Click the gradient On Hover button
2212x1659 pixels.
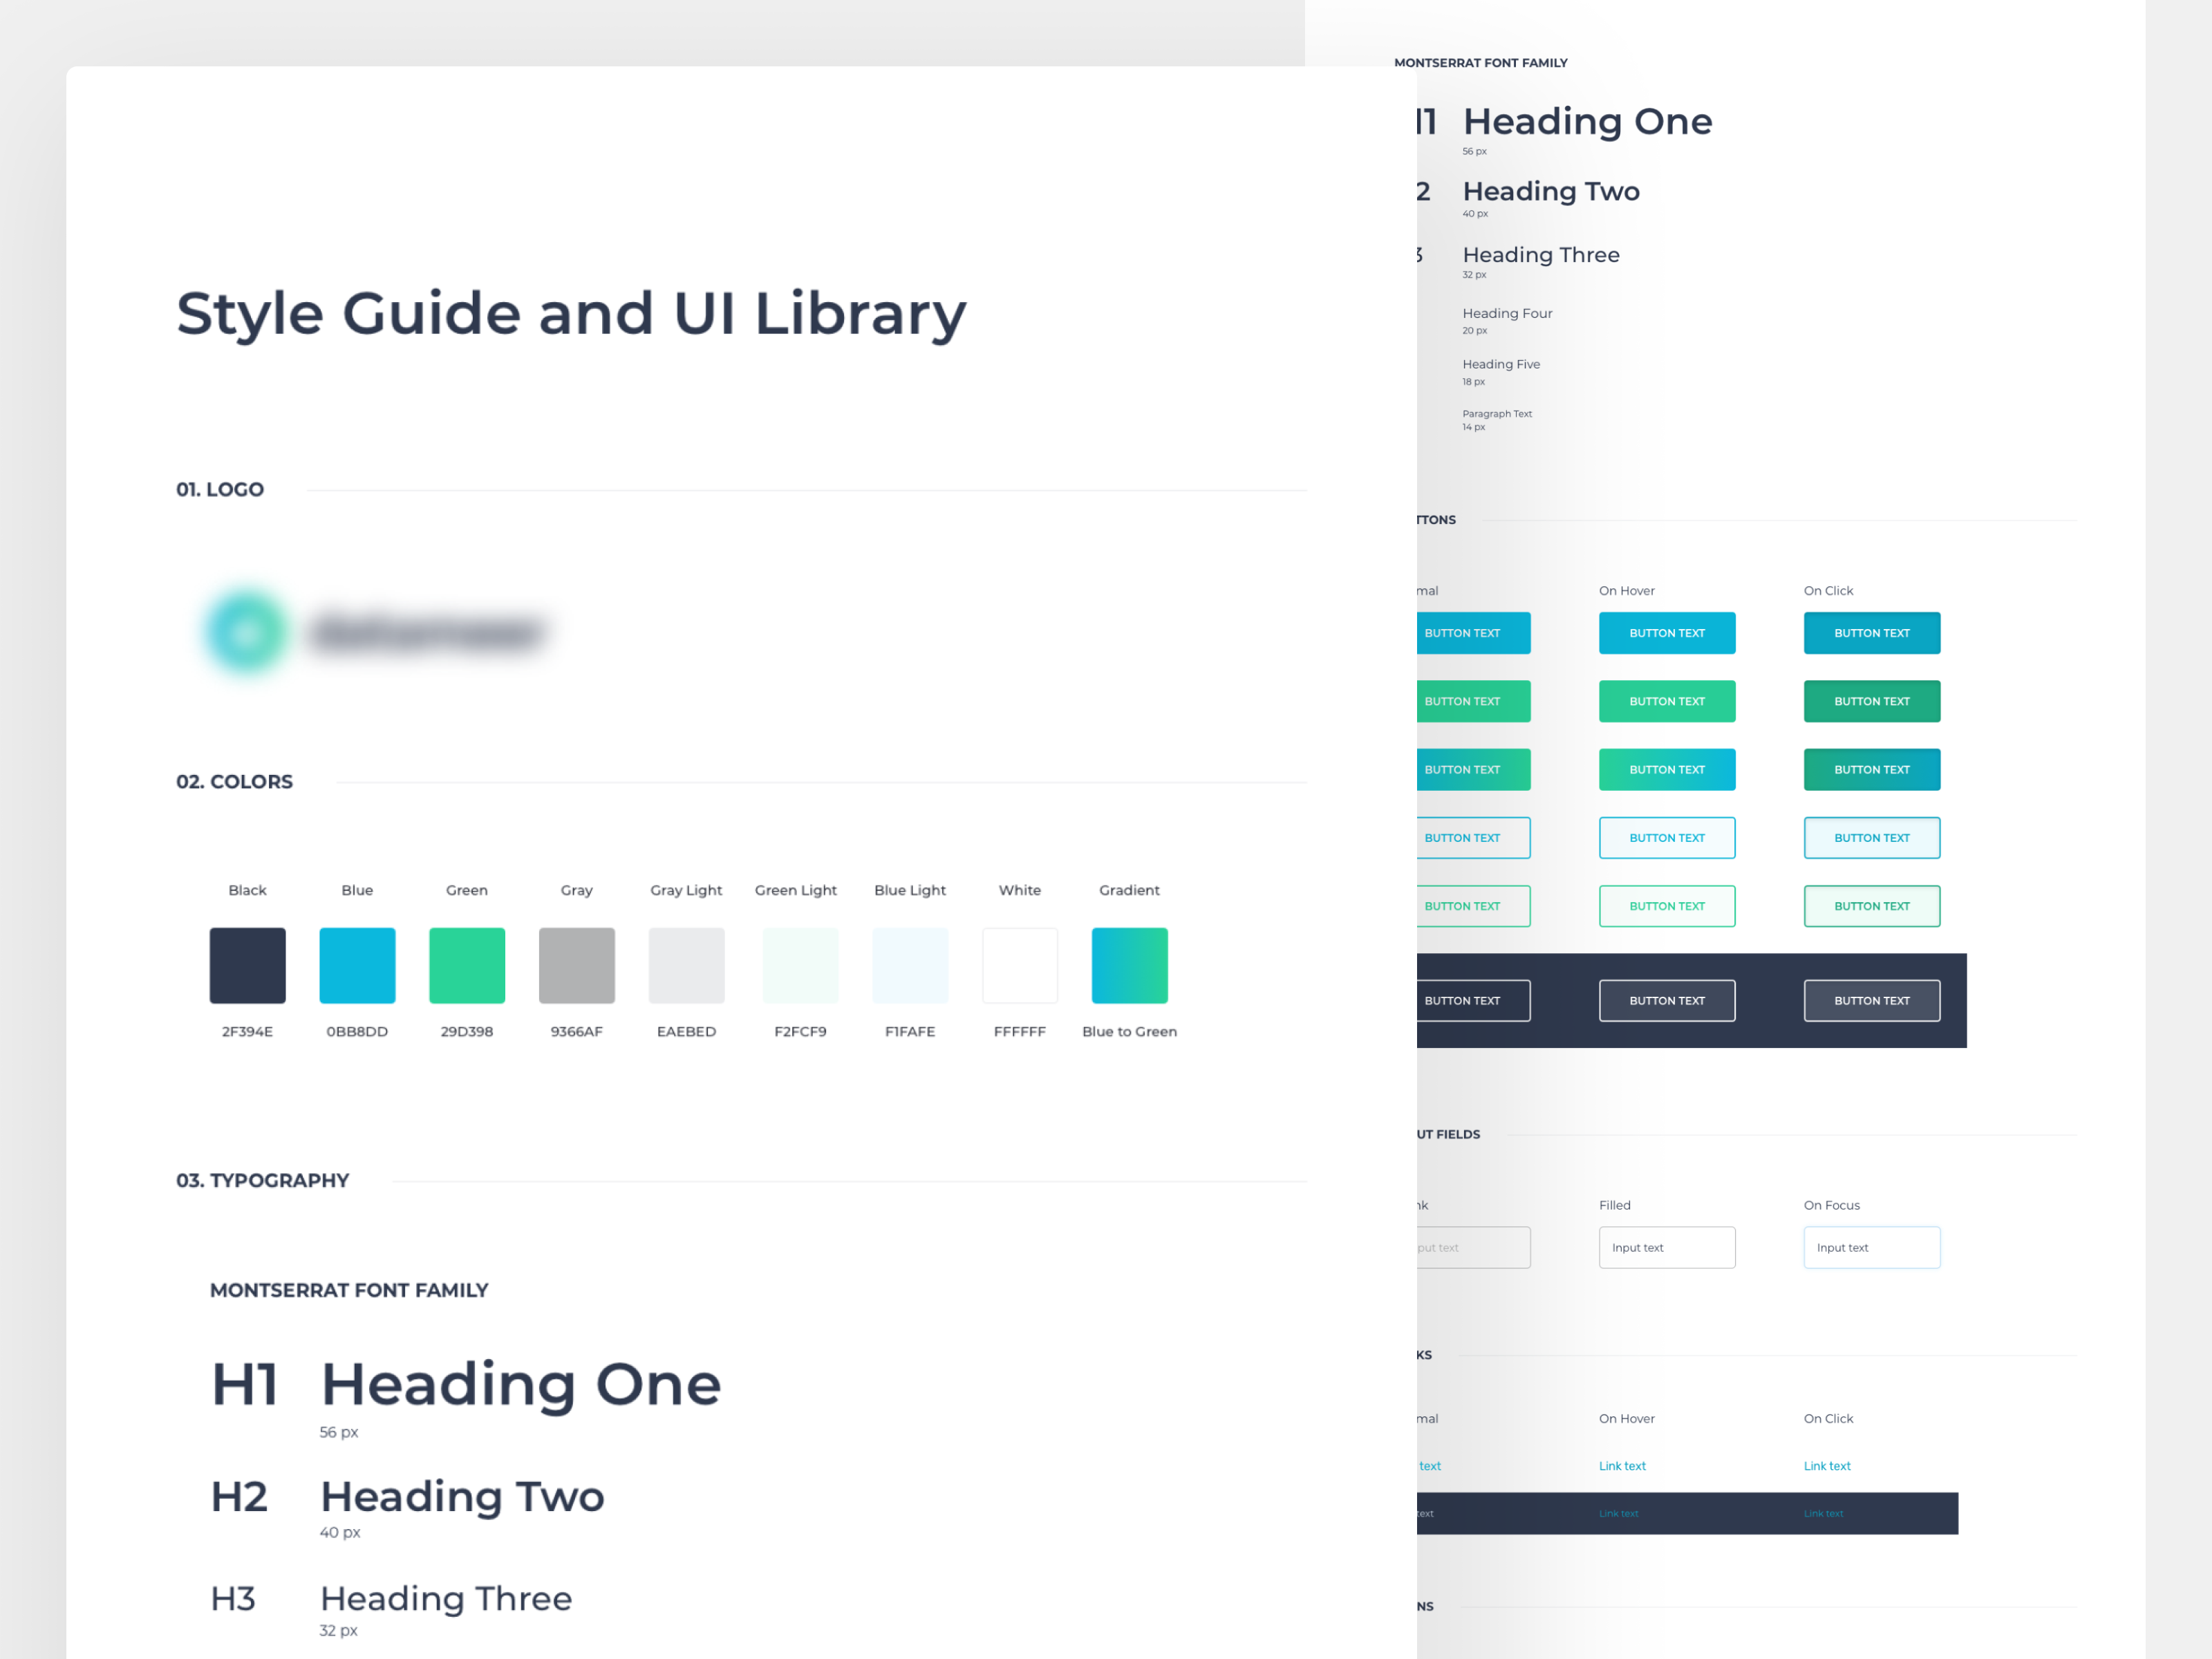pos(1667,769)
